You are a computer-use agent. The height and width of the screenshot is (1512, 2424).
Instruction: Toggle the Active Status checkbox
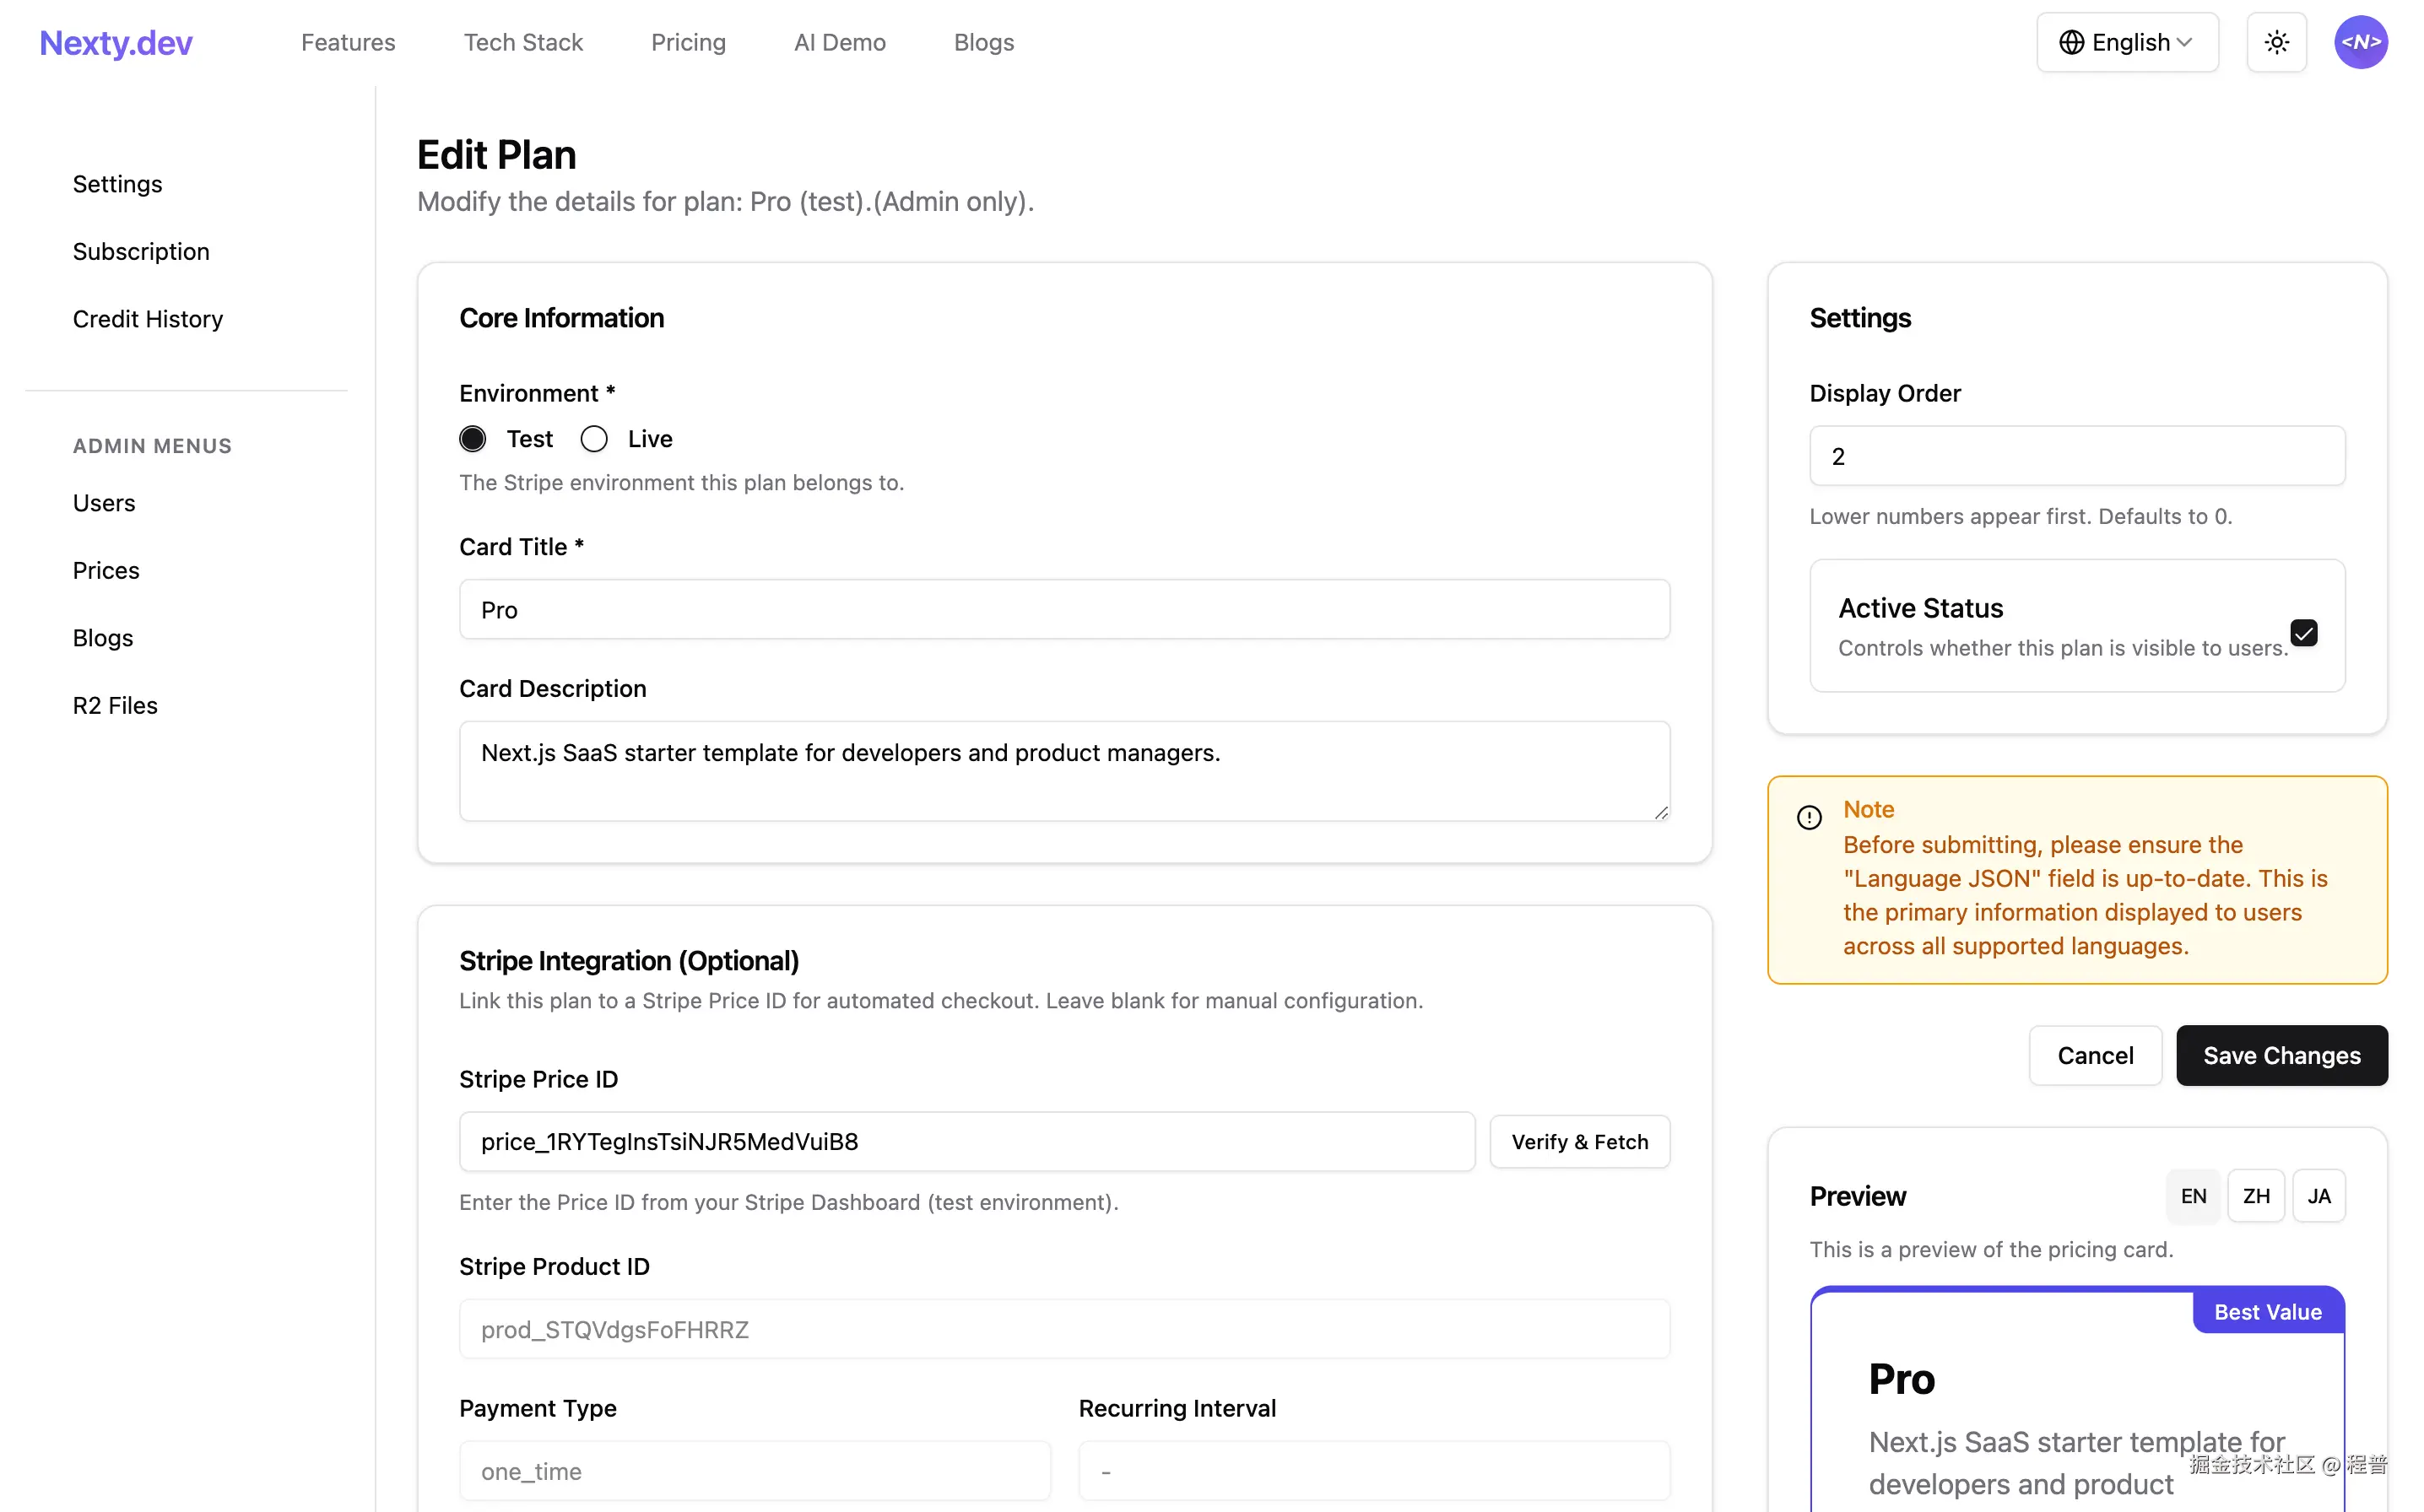2303,633
